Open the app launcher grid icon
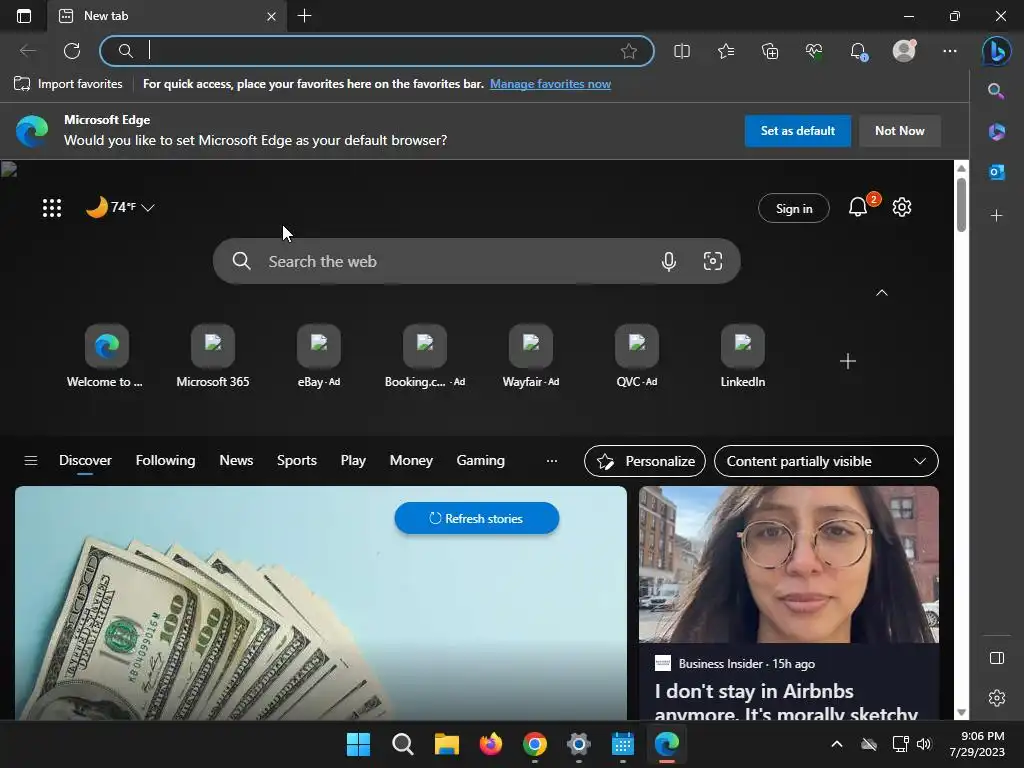The width and height of the screenshot is (1024, 768). point(52,208)
